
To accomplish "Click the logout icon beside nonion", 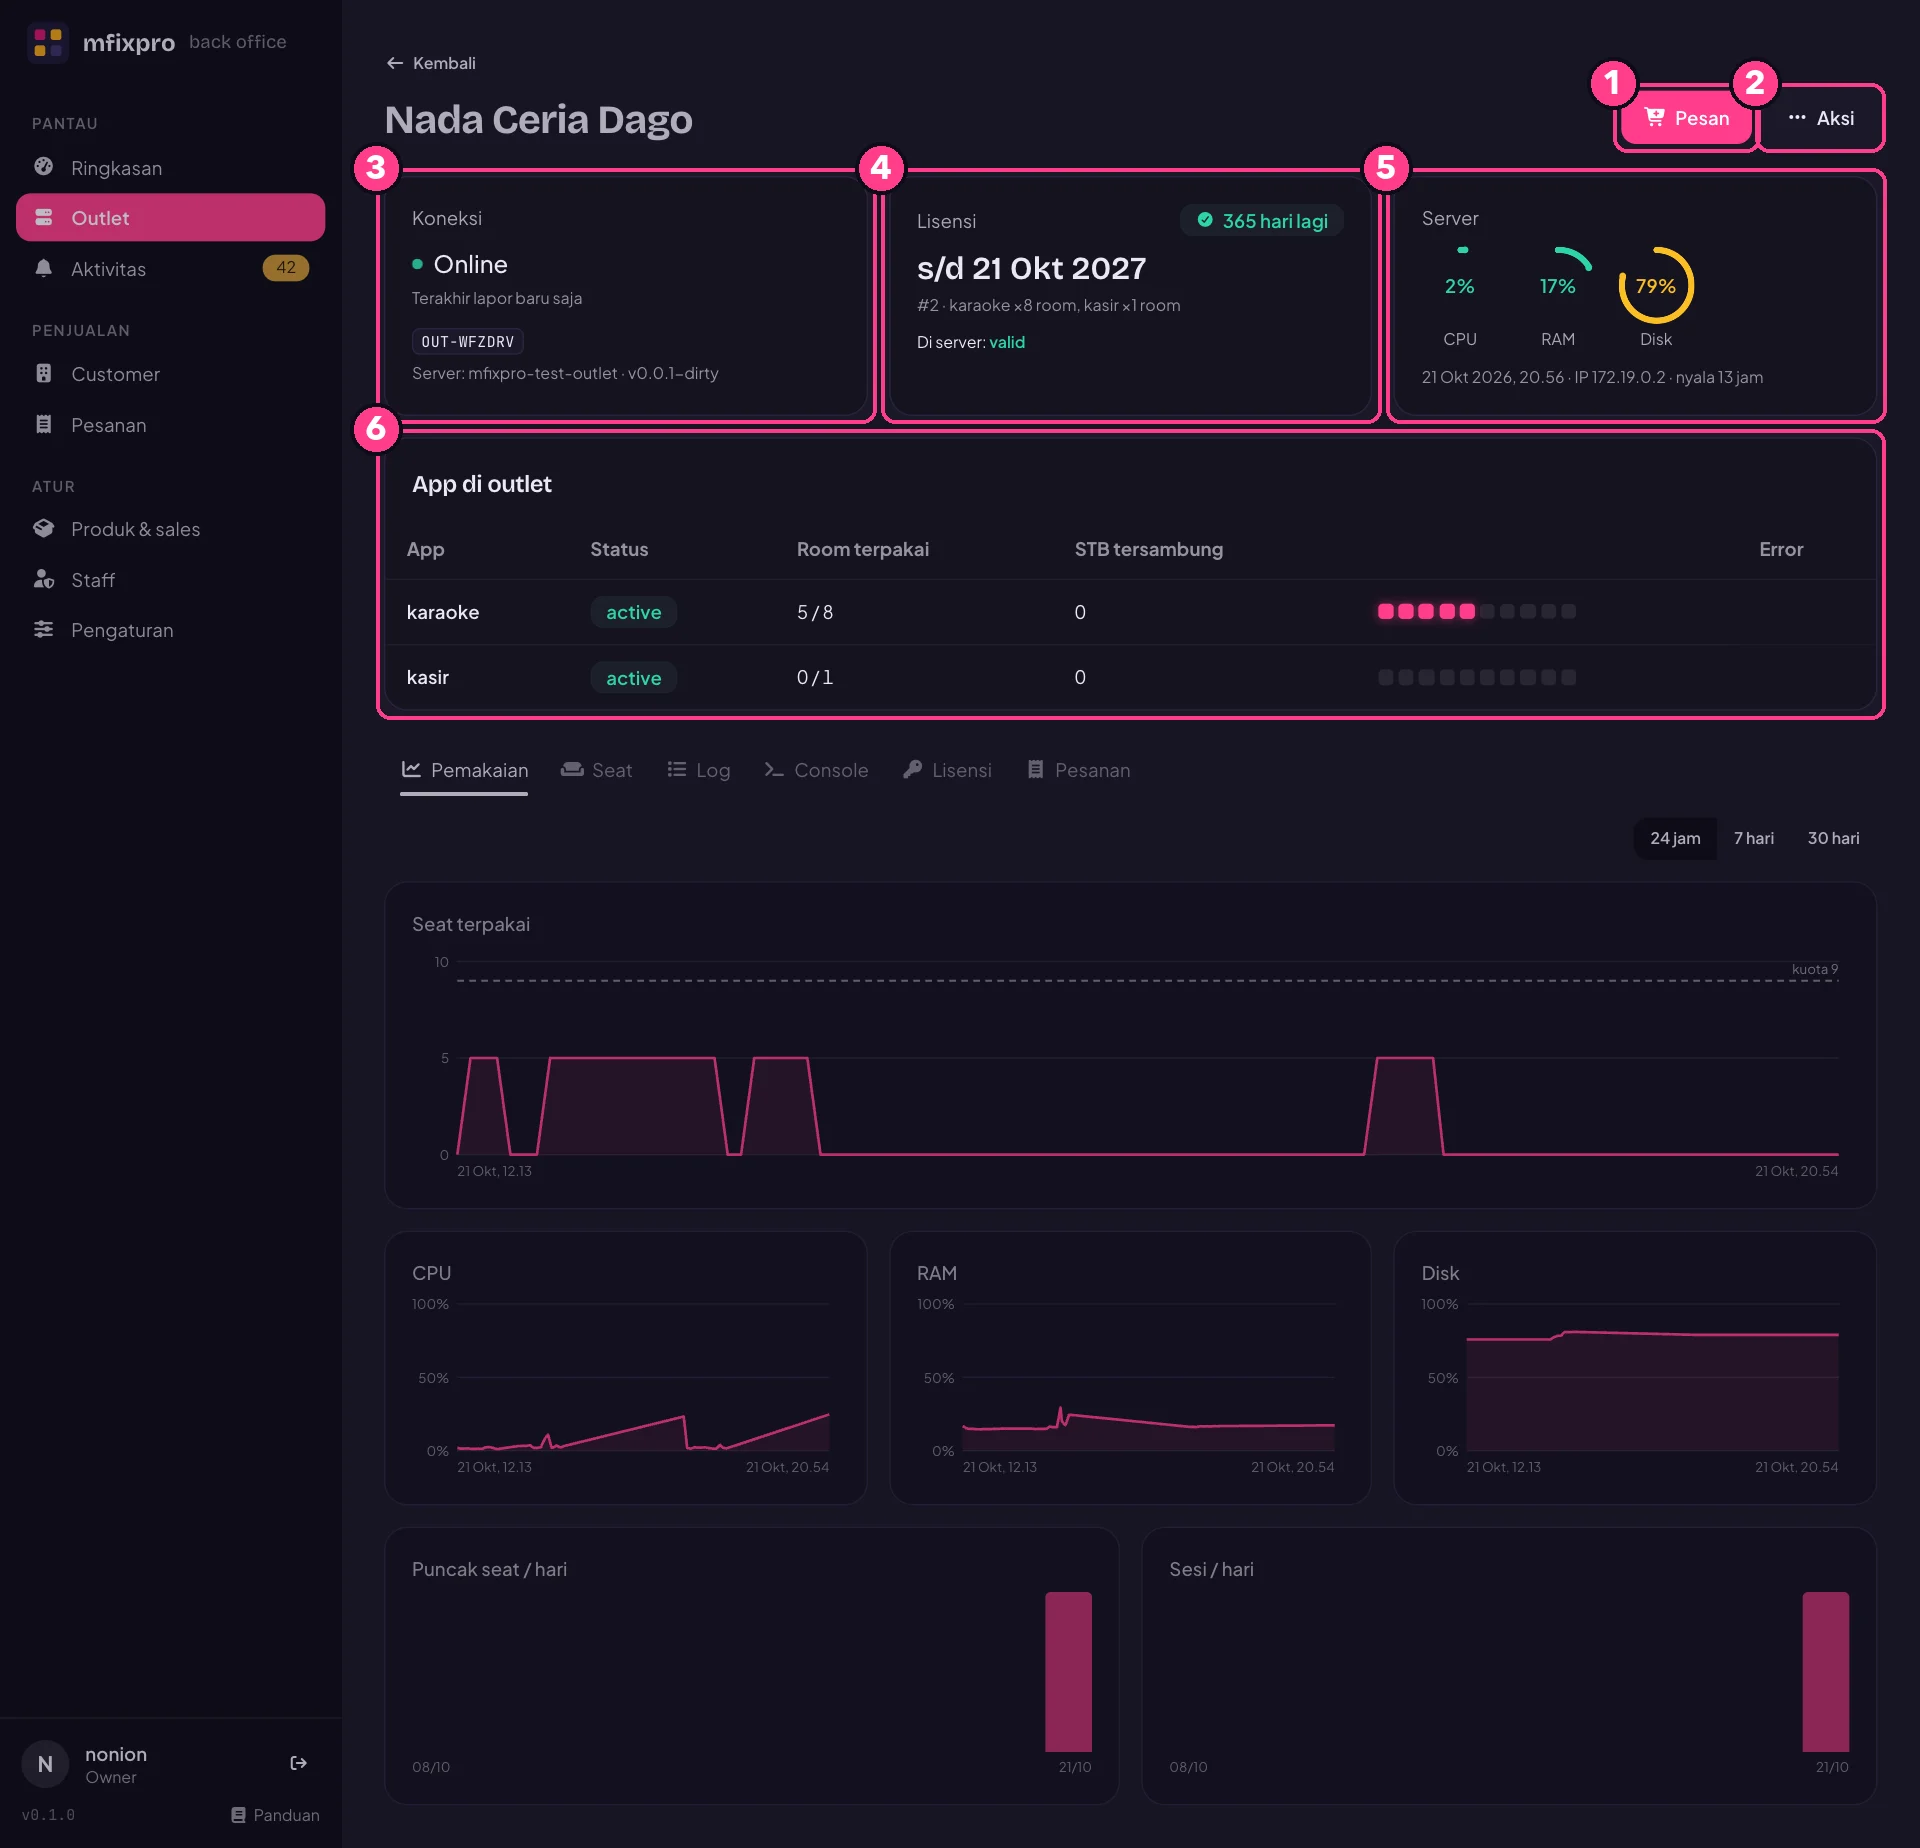I will (298, 1763).
